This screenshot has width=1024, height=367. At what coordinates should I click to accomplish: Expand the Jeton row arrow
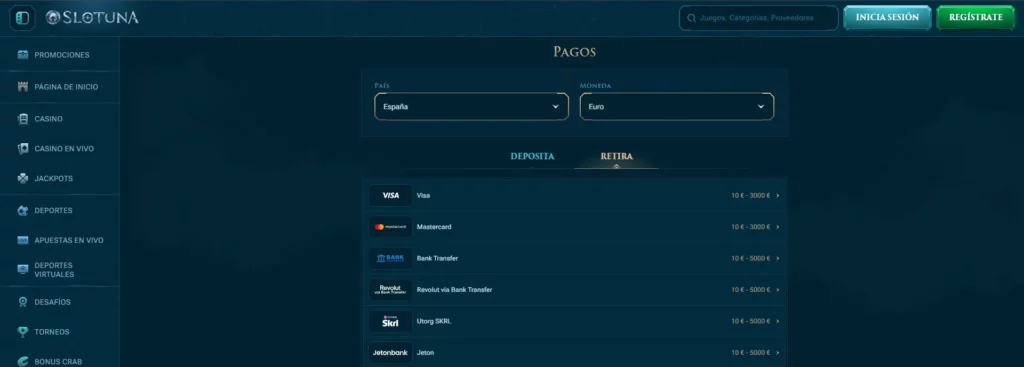click(778, 352)
